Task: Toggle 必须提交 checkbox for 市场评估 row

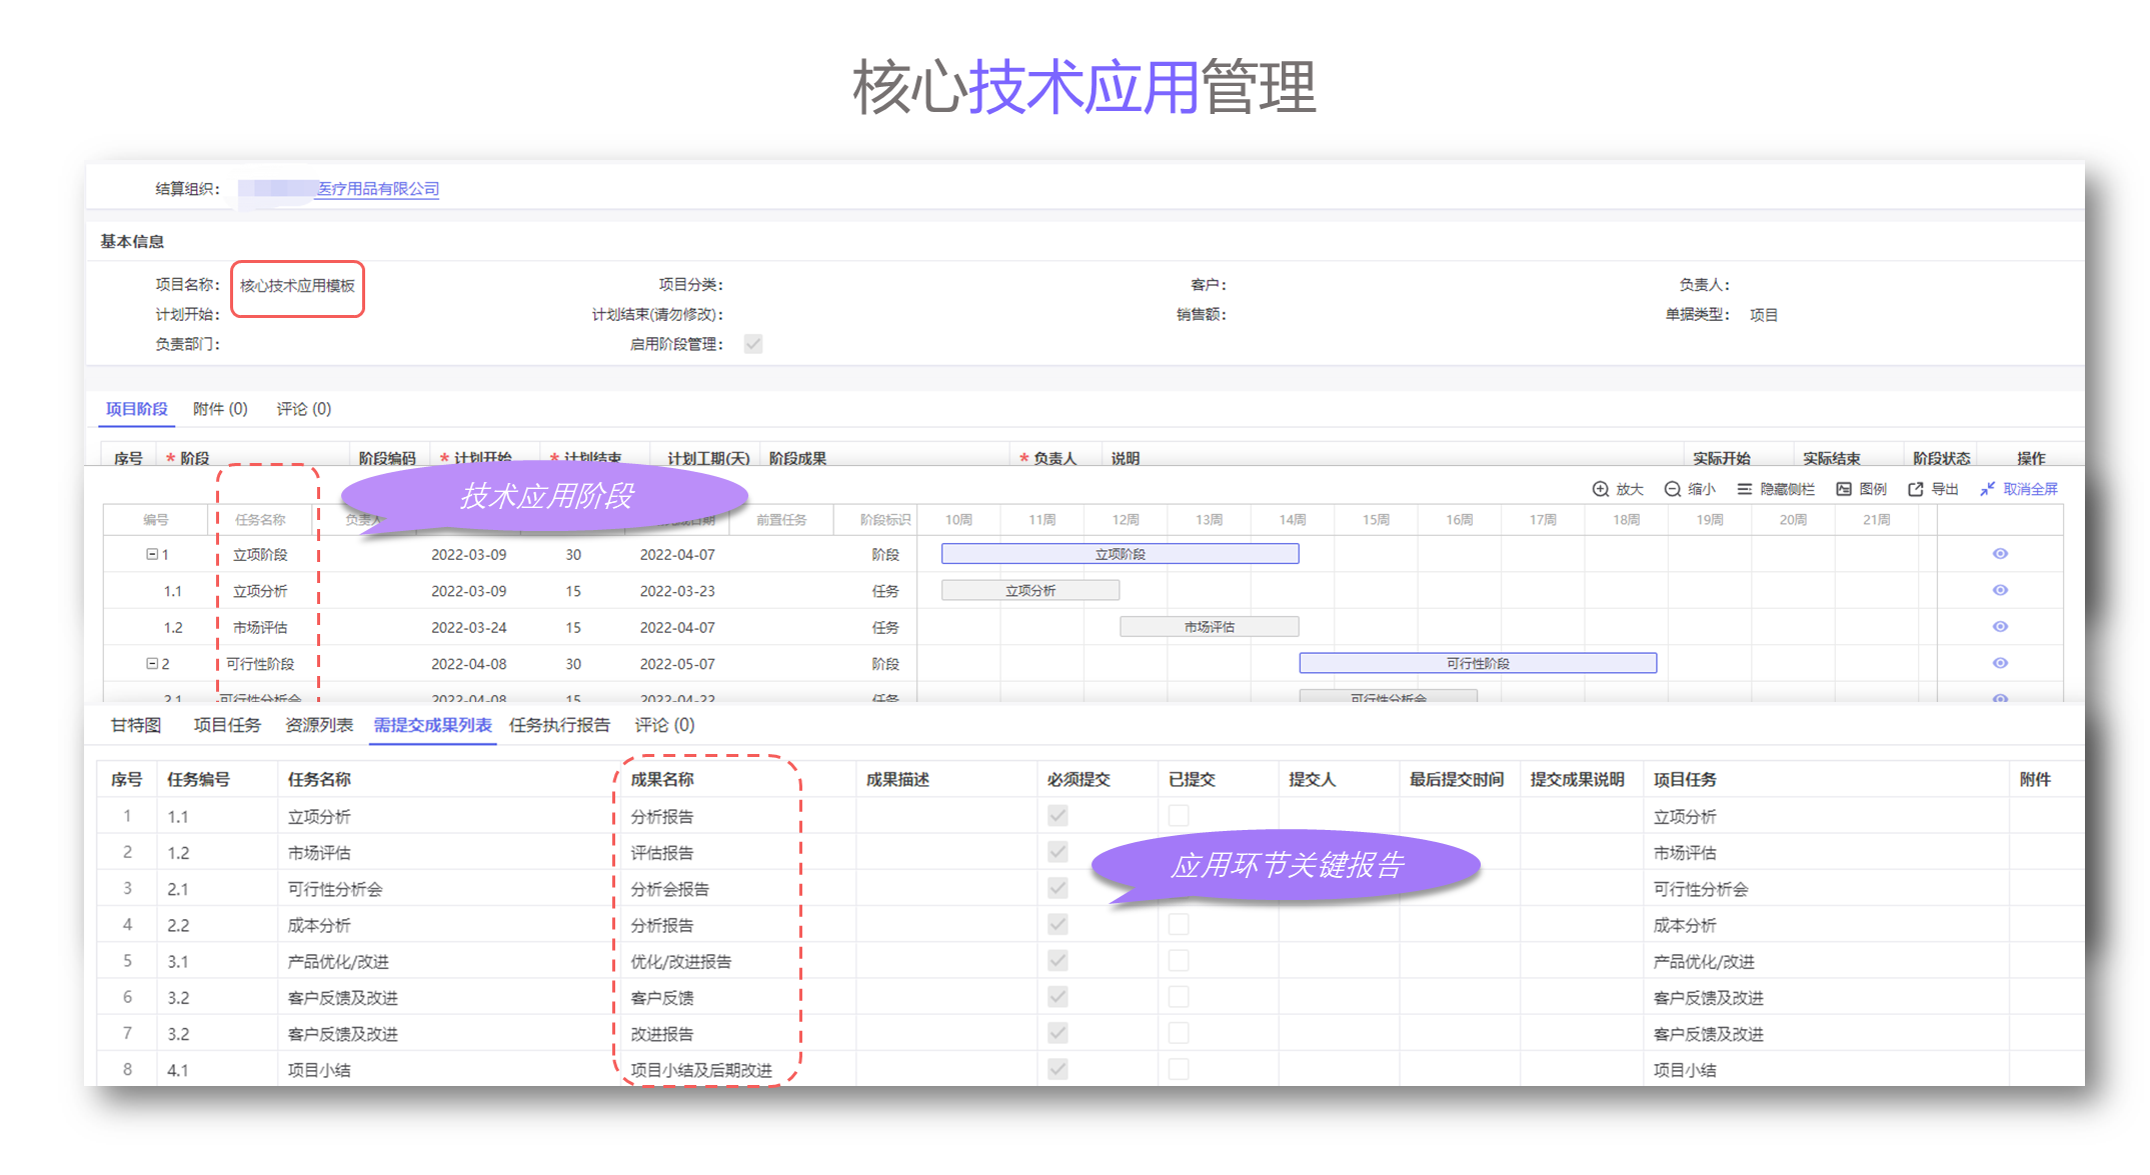Action: 1058,852
